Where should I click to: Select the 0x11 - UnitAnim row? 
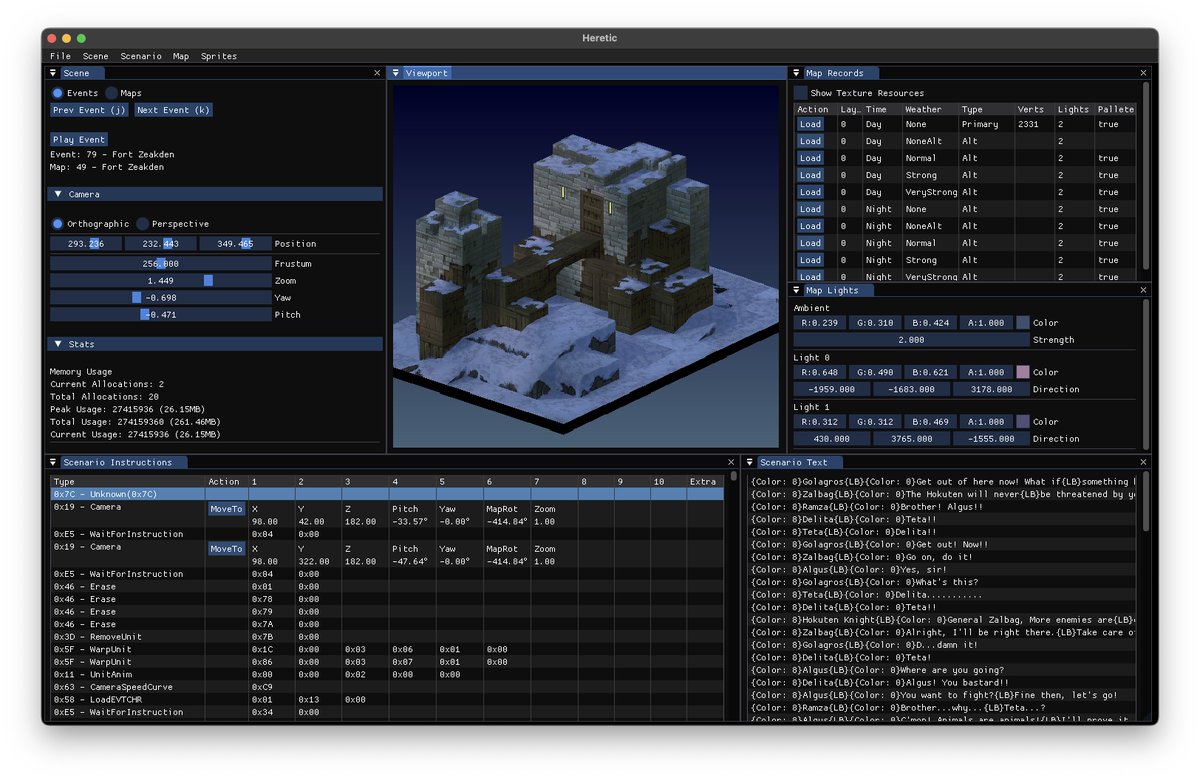point(387,675)
